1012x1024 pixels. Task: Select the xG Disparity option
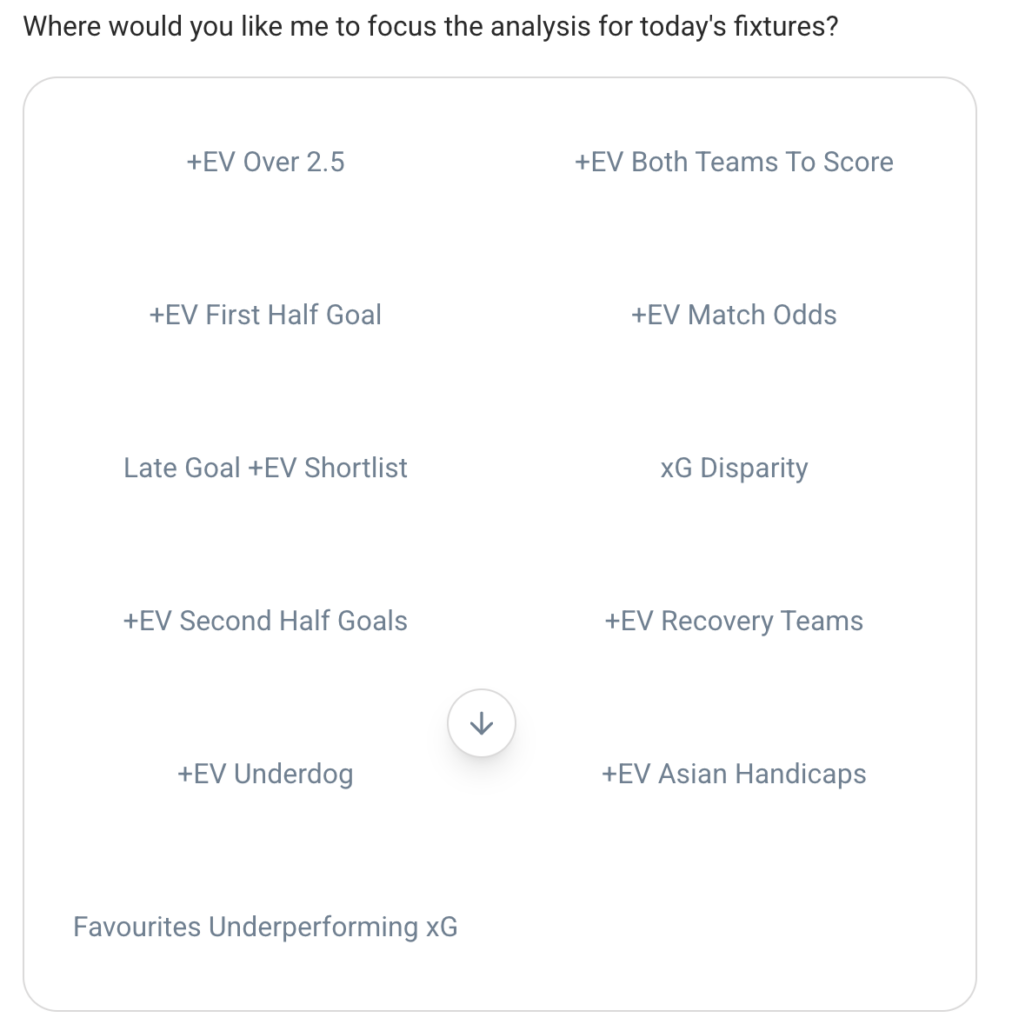tap(733, 468)
